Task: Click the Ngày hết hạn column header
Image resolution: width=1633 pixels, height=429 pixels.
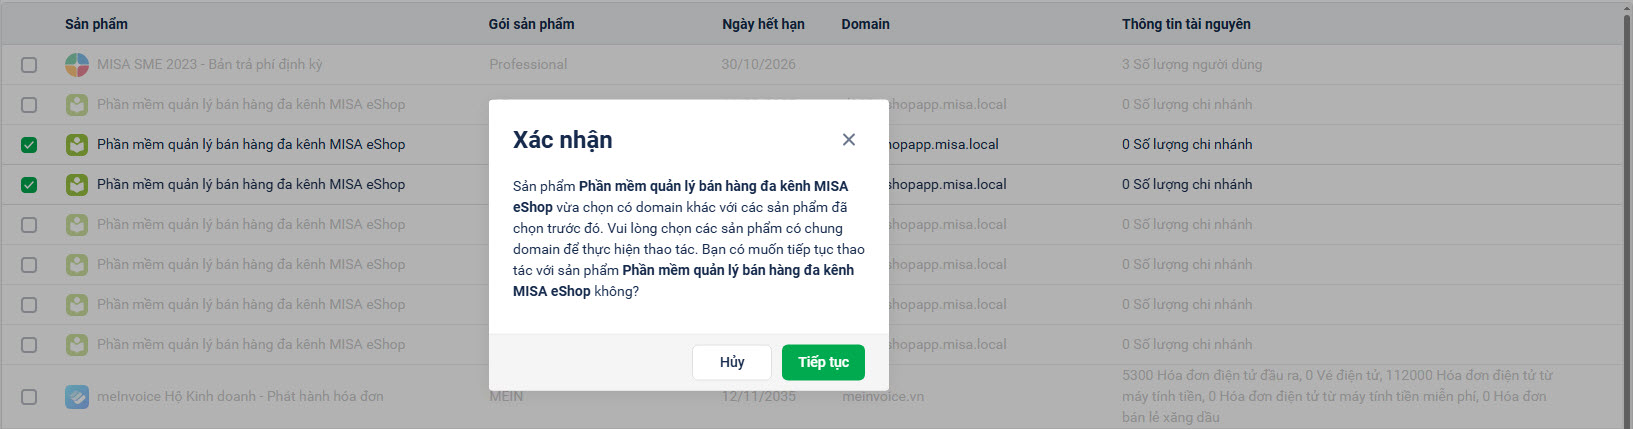Action: (763, 24)
